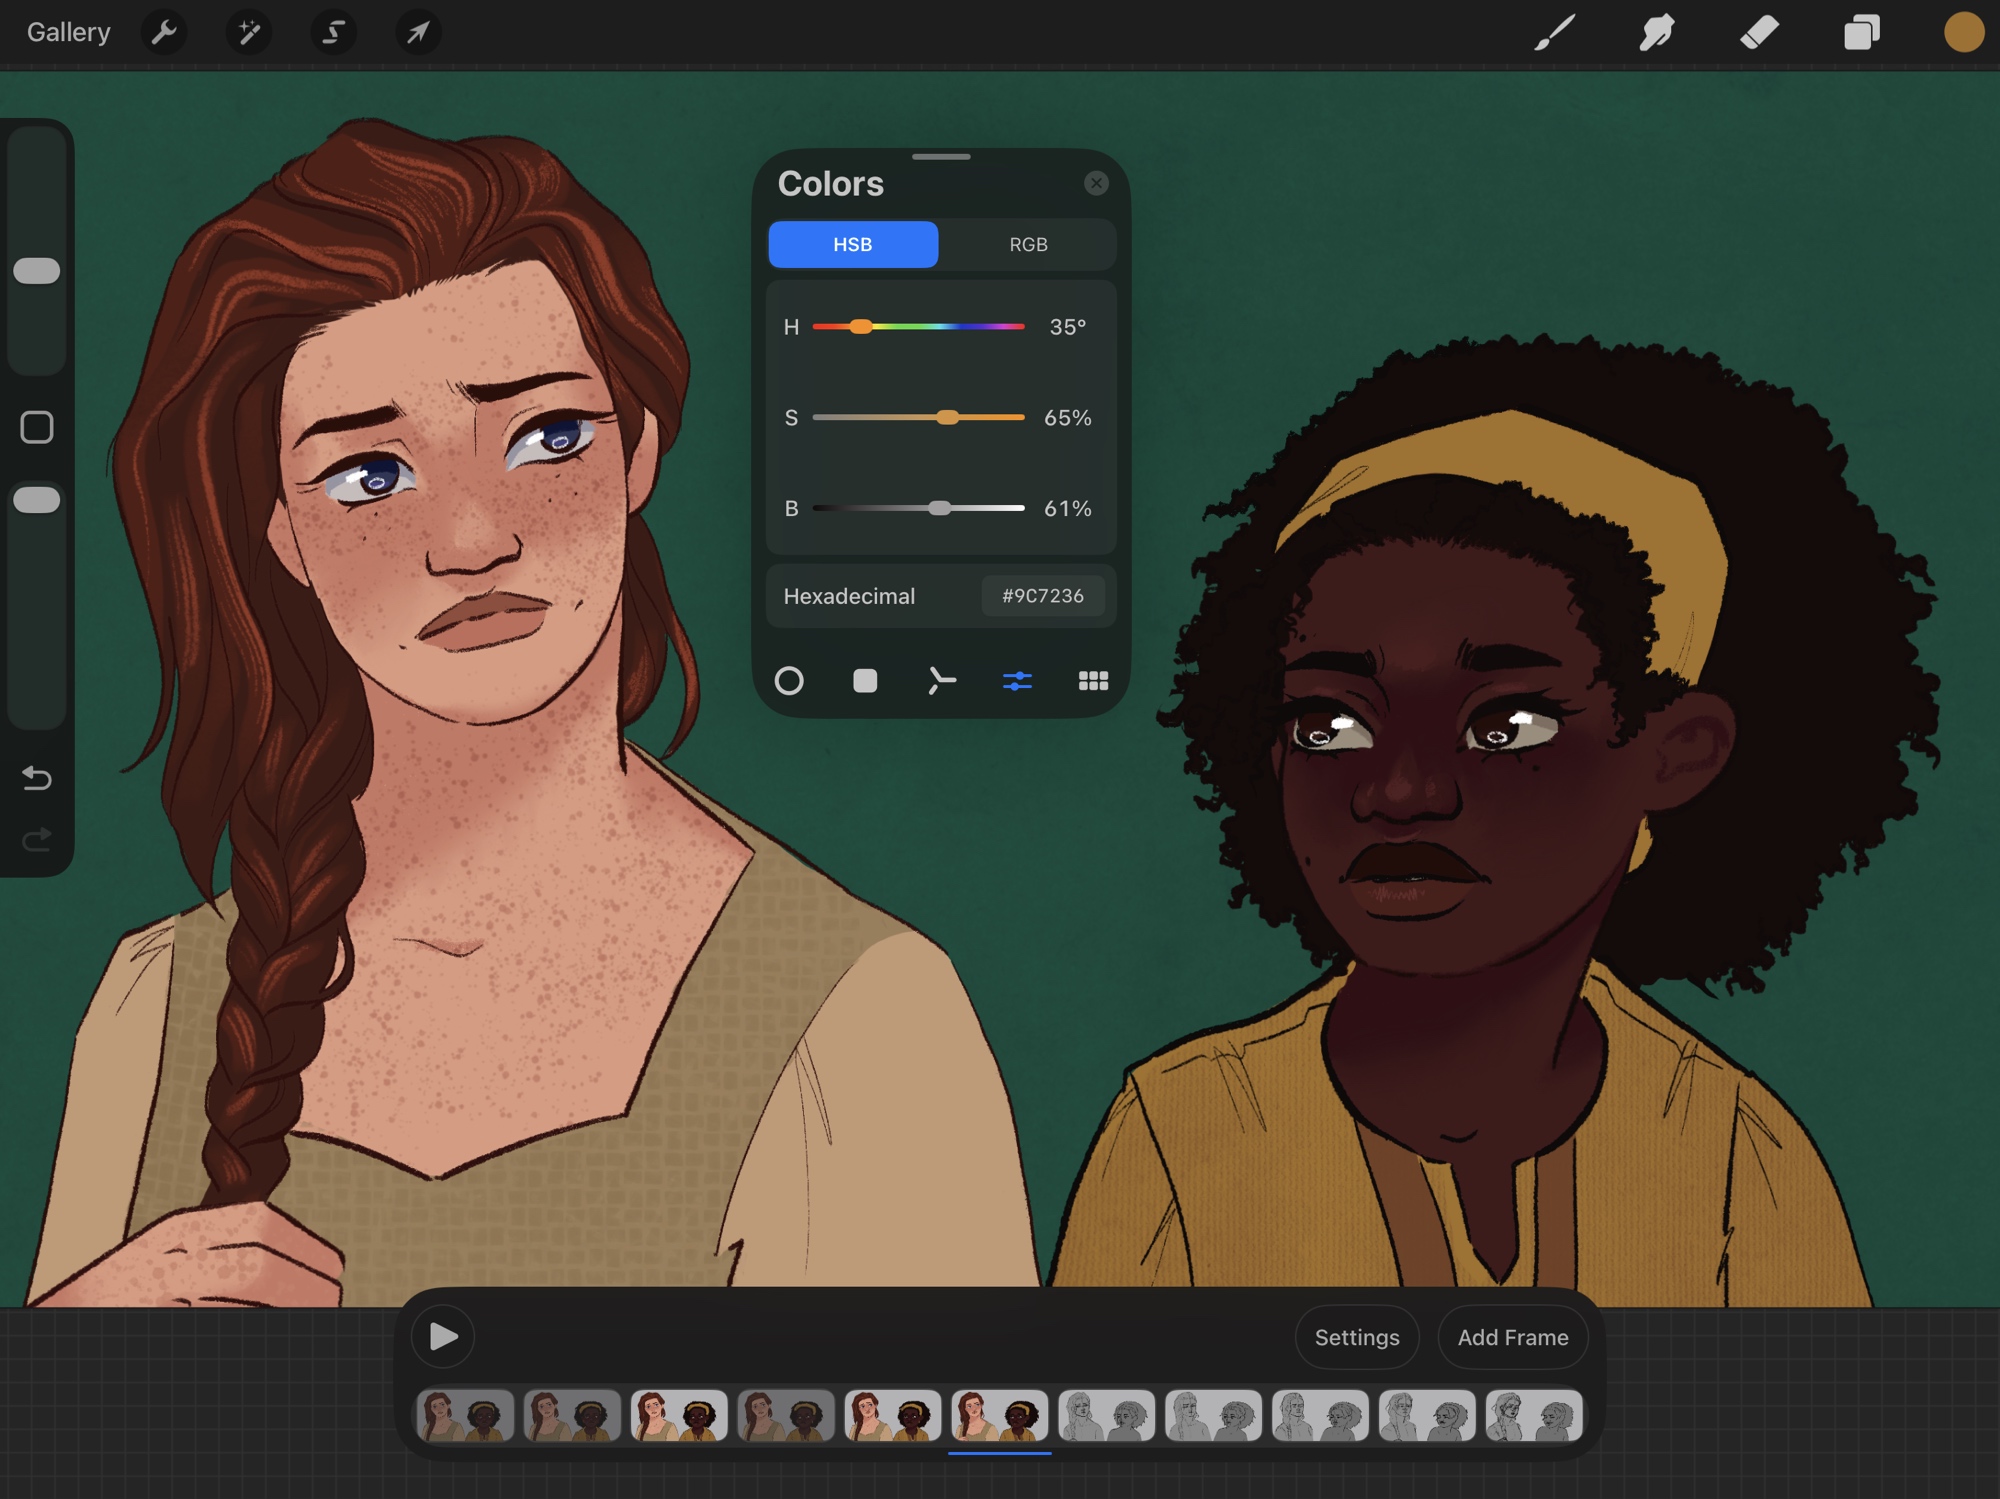Switch to the HSB tab
The width and height of the screenshot is (2000, 1499).
853,244
